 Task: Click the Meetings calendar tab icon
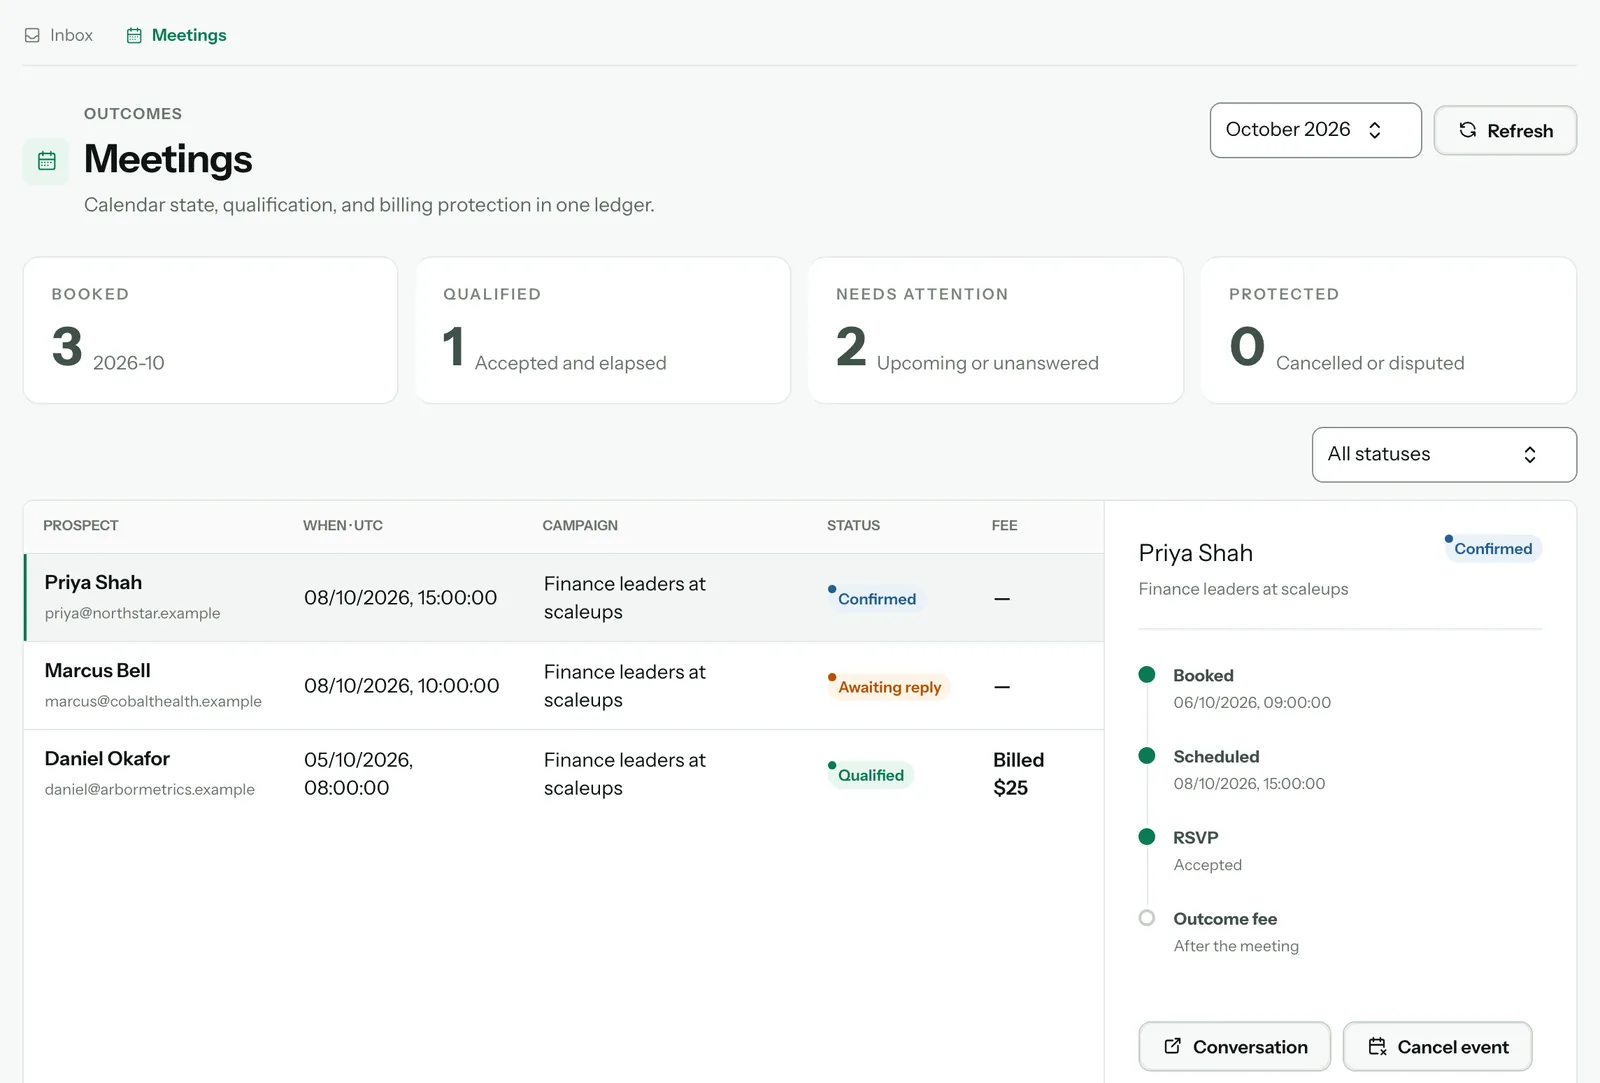click(x=134, y=35)
